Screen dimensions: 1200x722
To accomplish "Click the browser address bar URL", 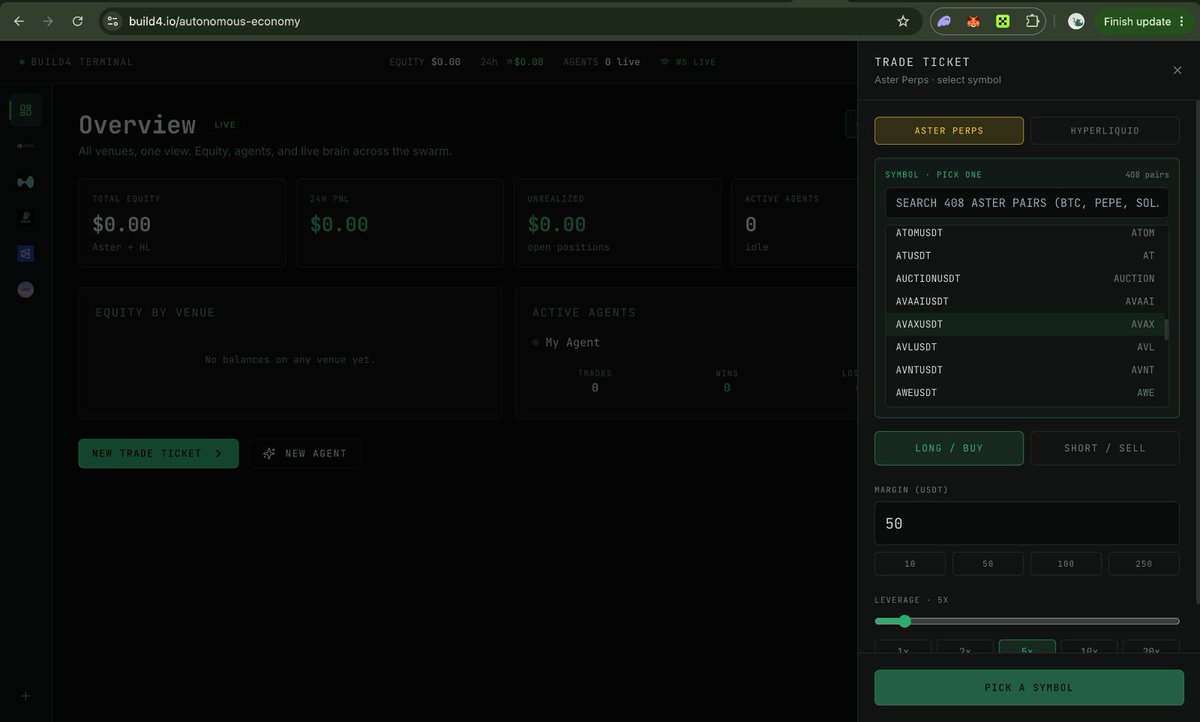I will 214,21.
